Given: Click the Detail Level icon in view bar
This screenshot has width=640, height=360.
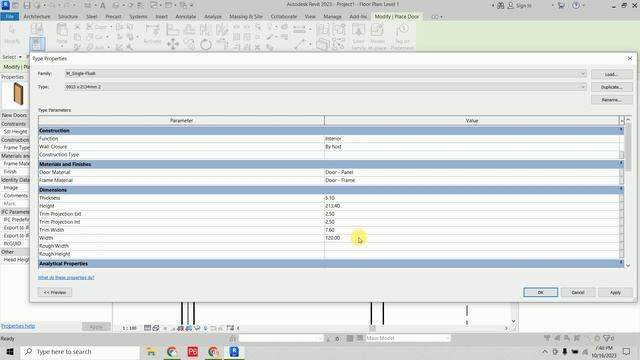Looking at the screenshot, I should click(x=148, y=328).
